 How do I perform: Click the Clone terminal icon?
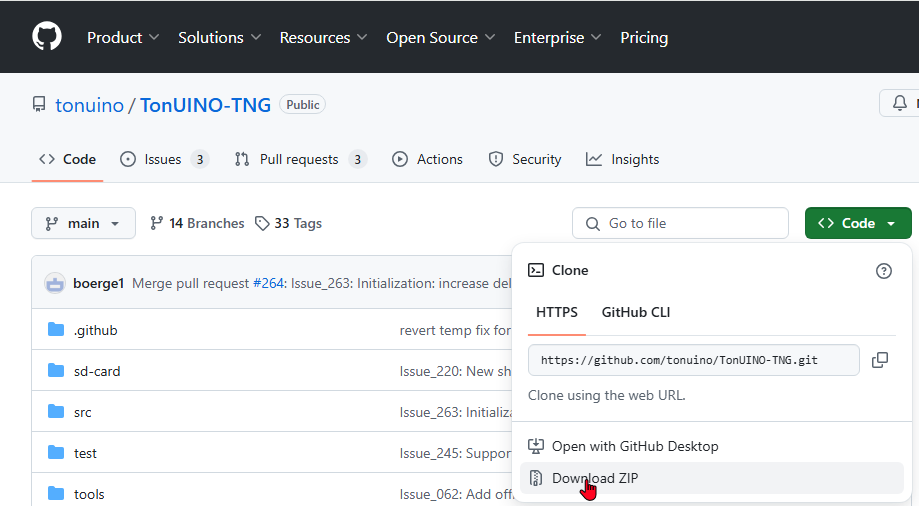[x=536, y=270]
